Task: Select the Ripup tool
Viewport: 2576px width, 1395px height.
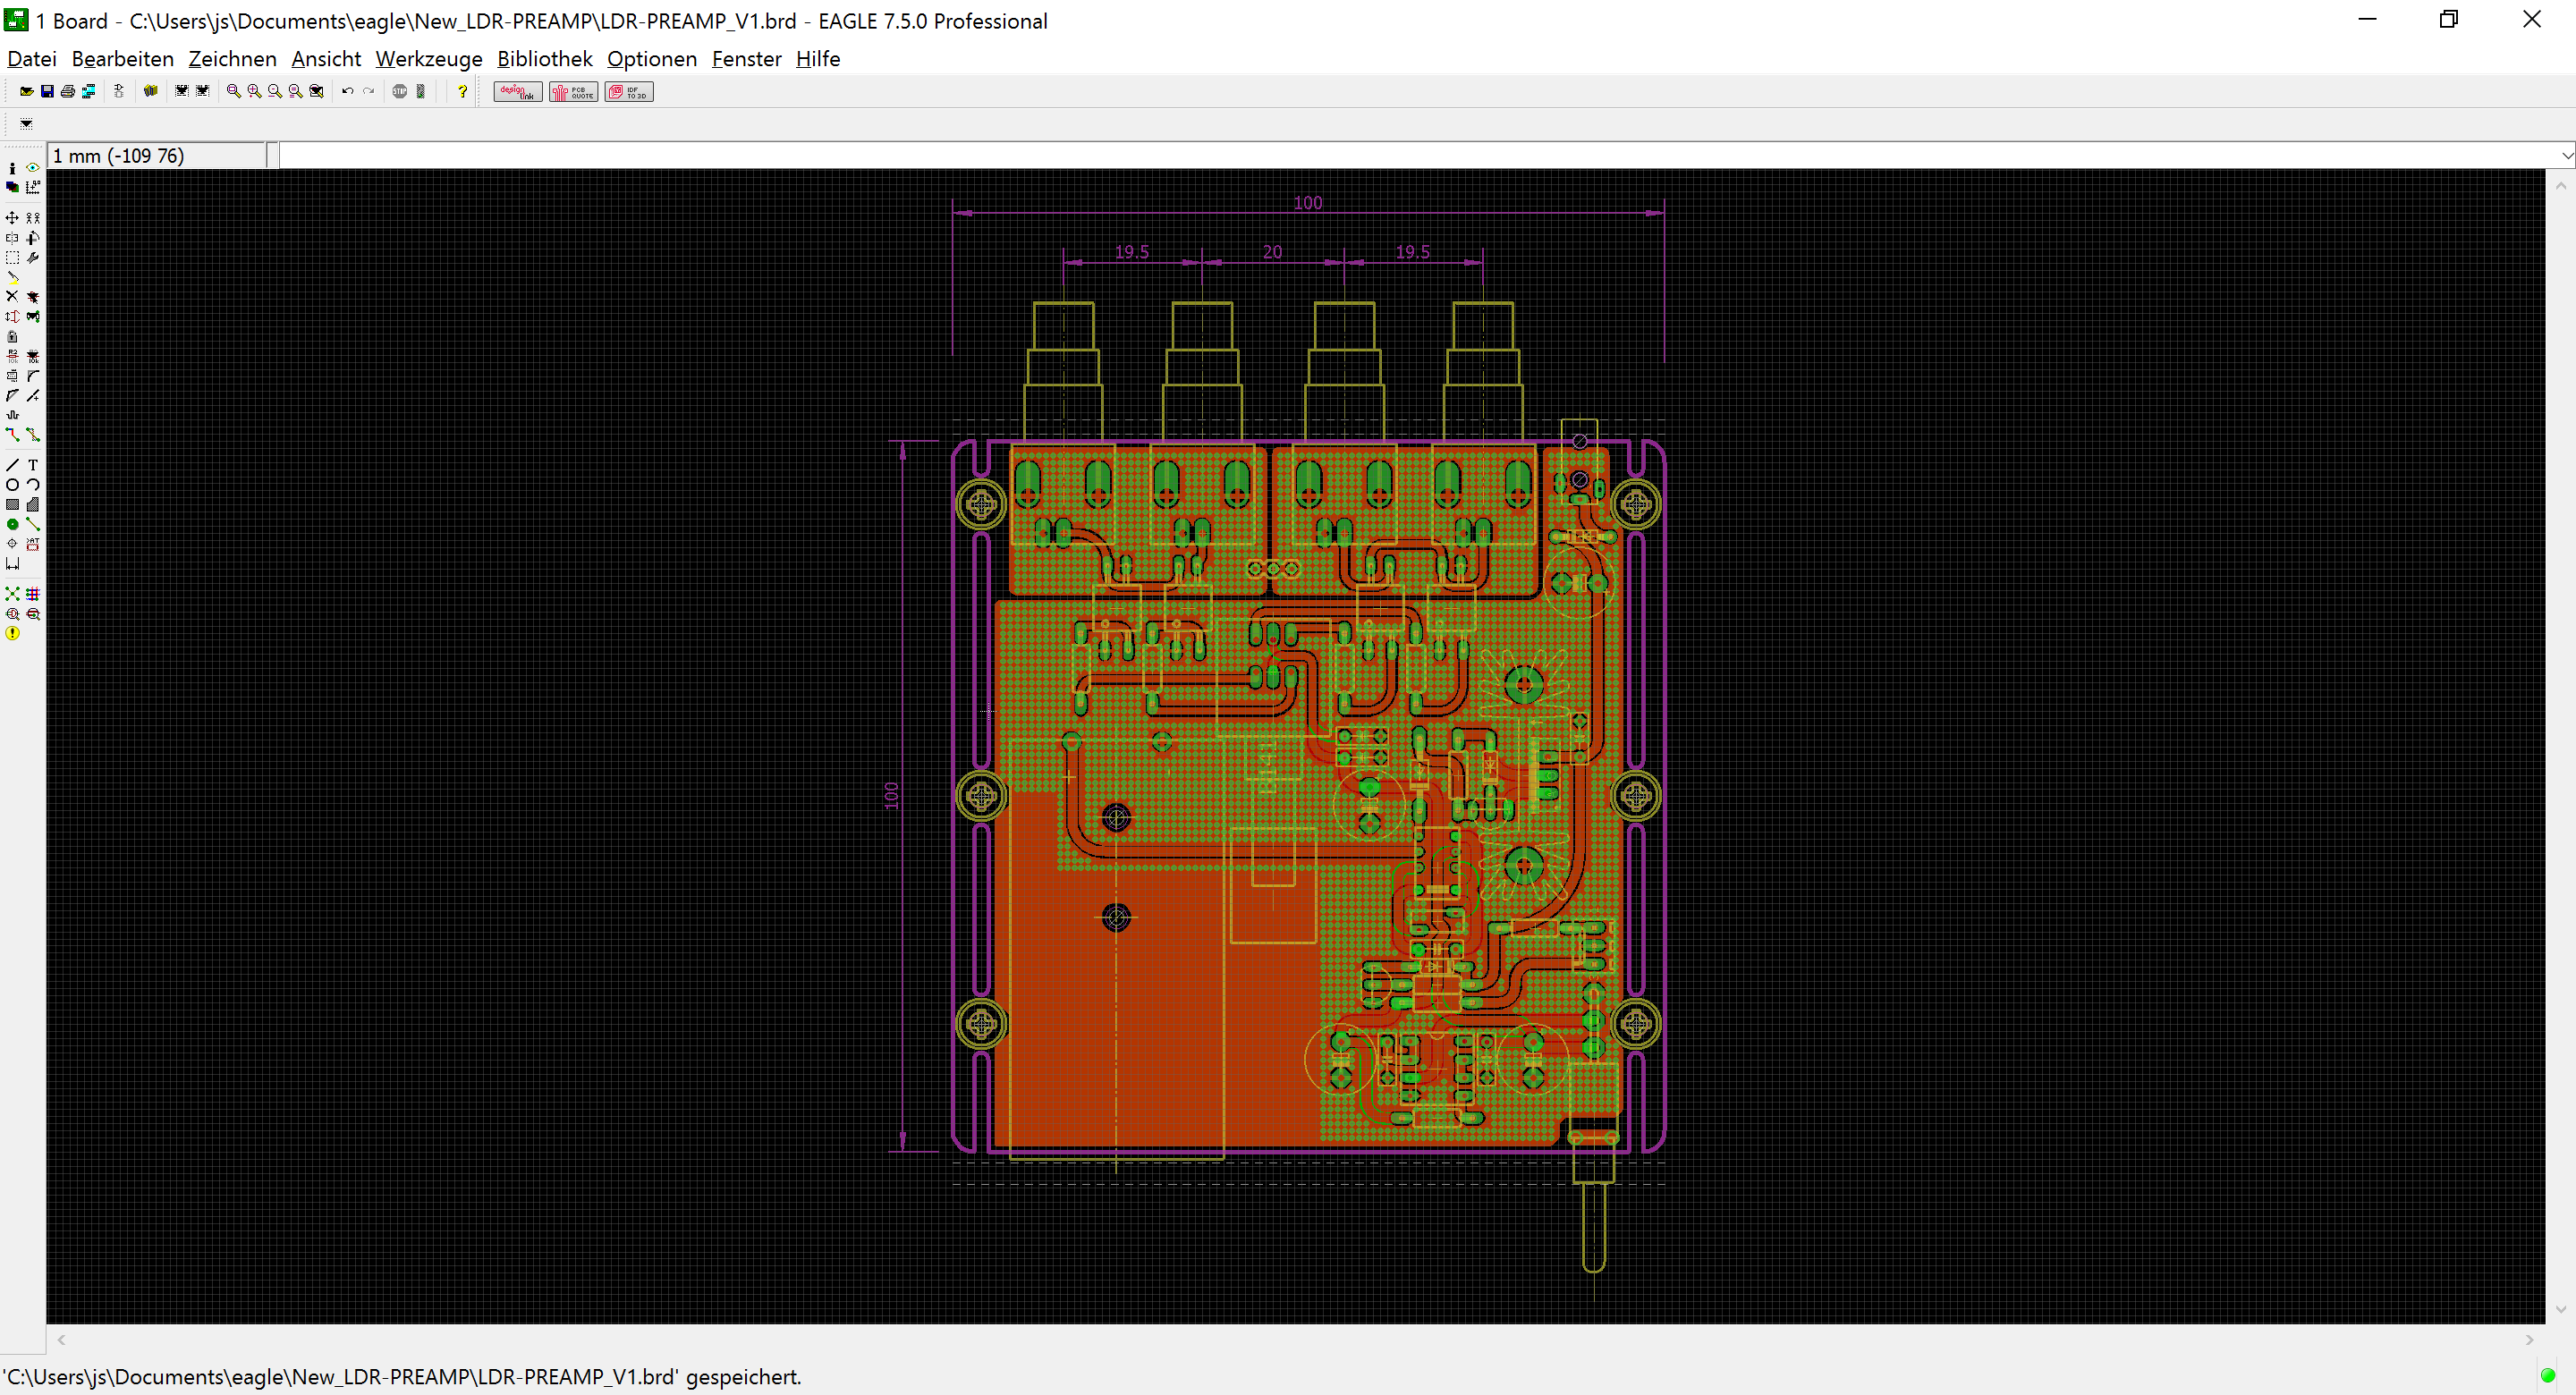Action: click(33, 435)
